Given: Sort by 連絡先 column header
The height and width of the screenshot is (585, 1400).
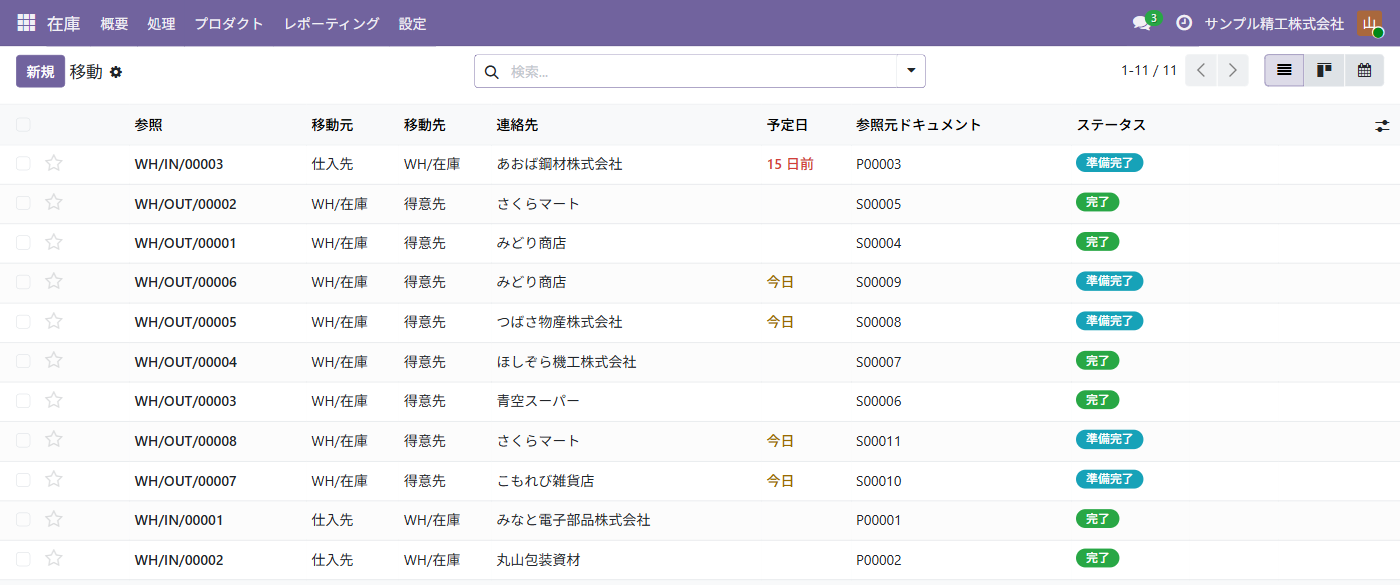Looking at the screenshot, I should (x=517, y=125).
